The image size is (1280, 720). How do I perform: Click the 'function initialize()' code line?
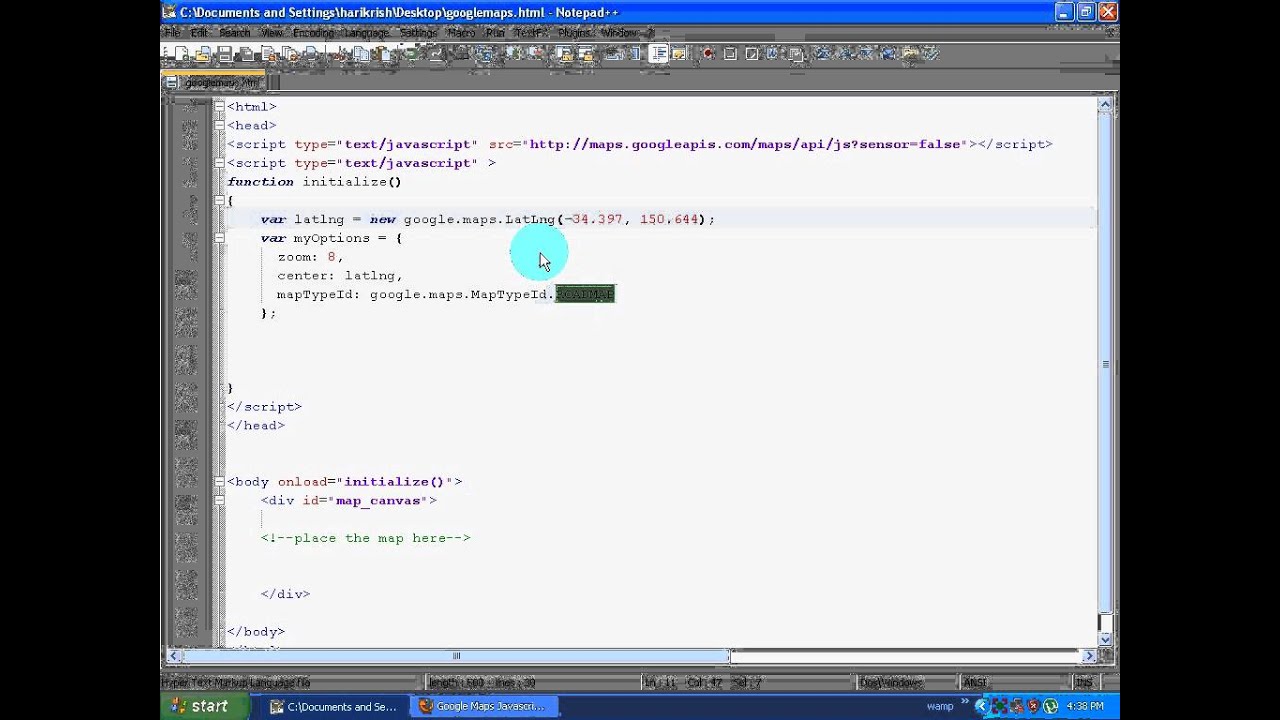(314, 182)
